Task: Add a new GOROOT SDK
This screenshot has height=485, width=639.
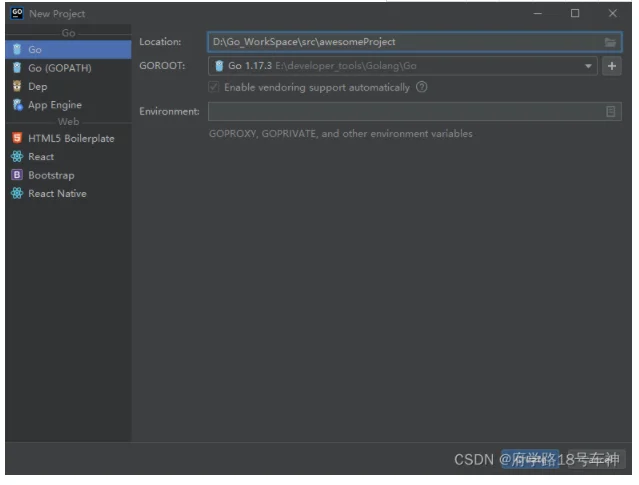Action: 612,66
